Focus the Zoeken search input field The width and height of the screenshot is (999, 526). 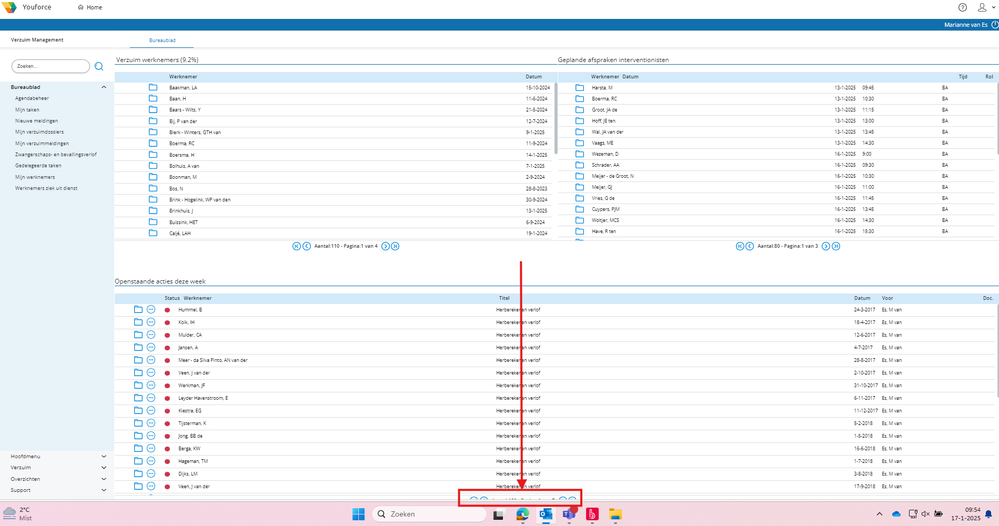coord(50,66)
